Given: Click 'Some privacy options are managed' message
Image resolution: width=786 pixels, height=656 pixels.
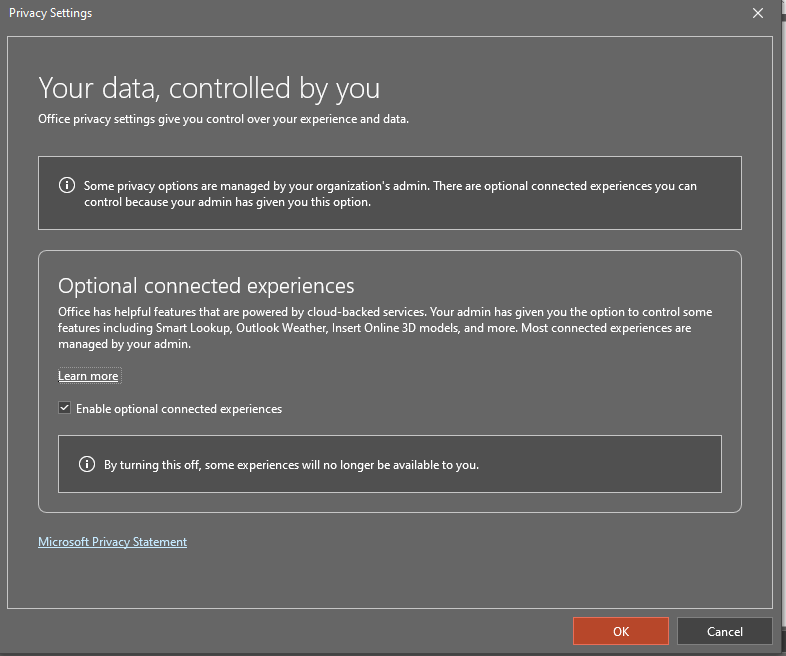Looking at the screenshot, I should point(390,194).
